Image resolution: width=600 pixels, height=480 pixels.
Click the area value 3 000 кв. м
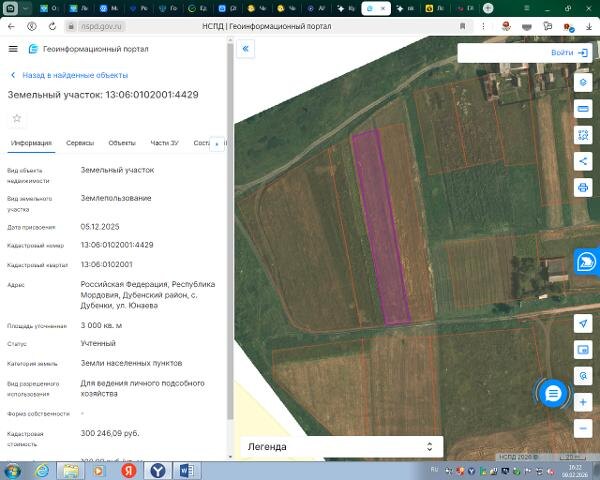tap(101, 325)
